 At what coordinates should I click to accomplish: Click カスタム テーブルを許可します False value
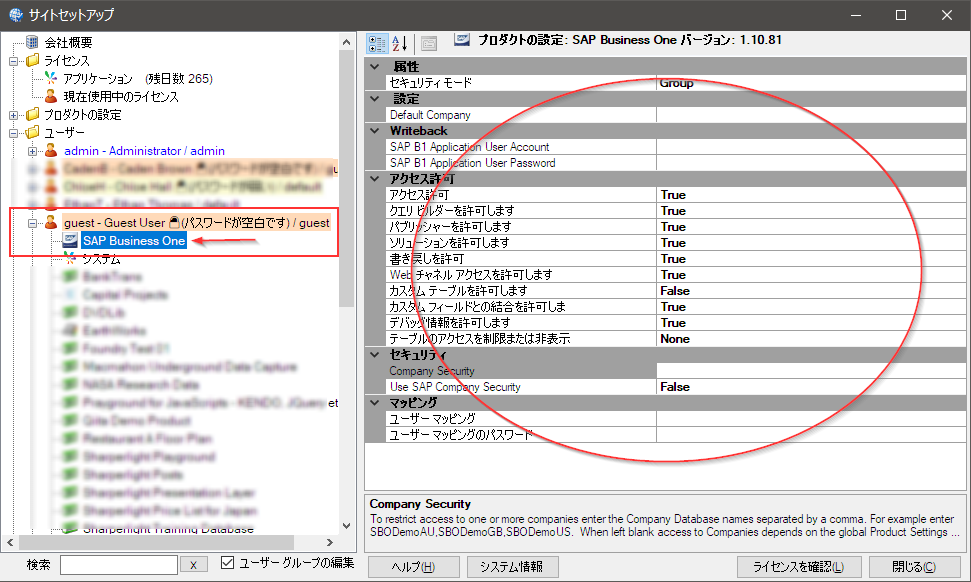(811, 290)
